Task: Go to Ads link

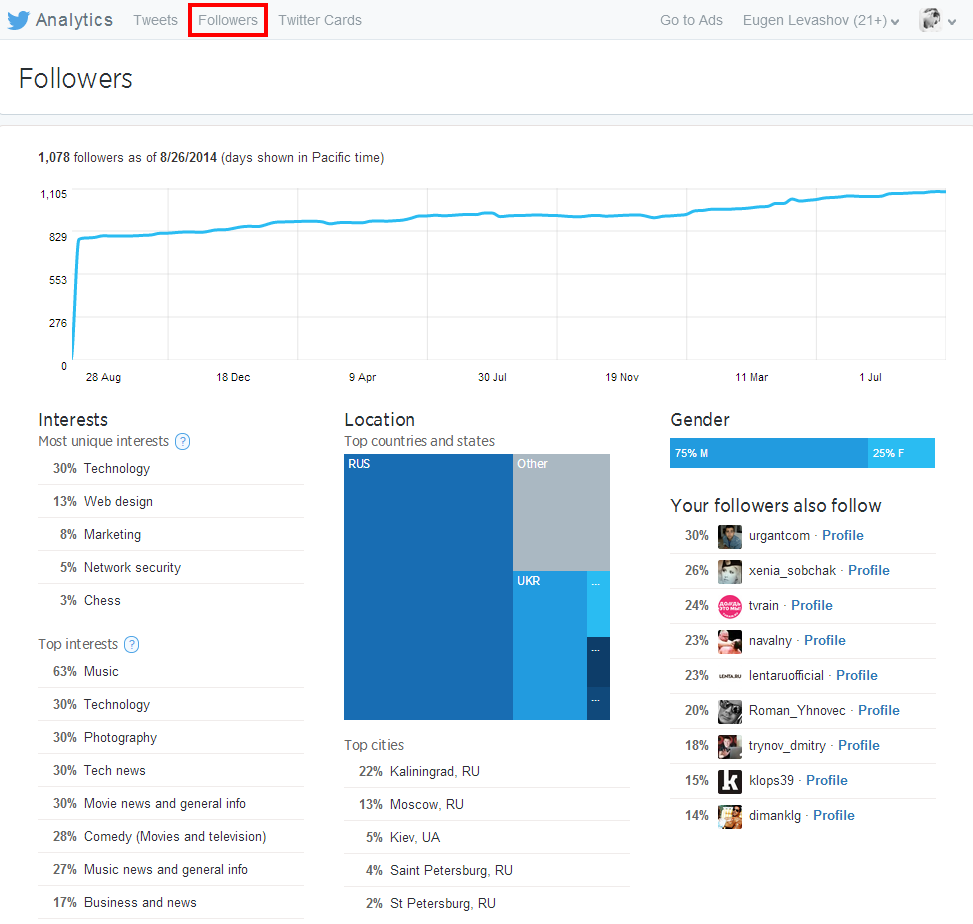Action: point(691,20)
